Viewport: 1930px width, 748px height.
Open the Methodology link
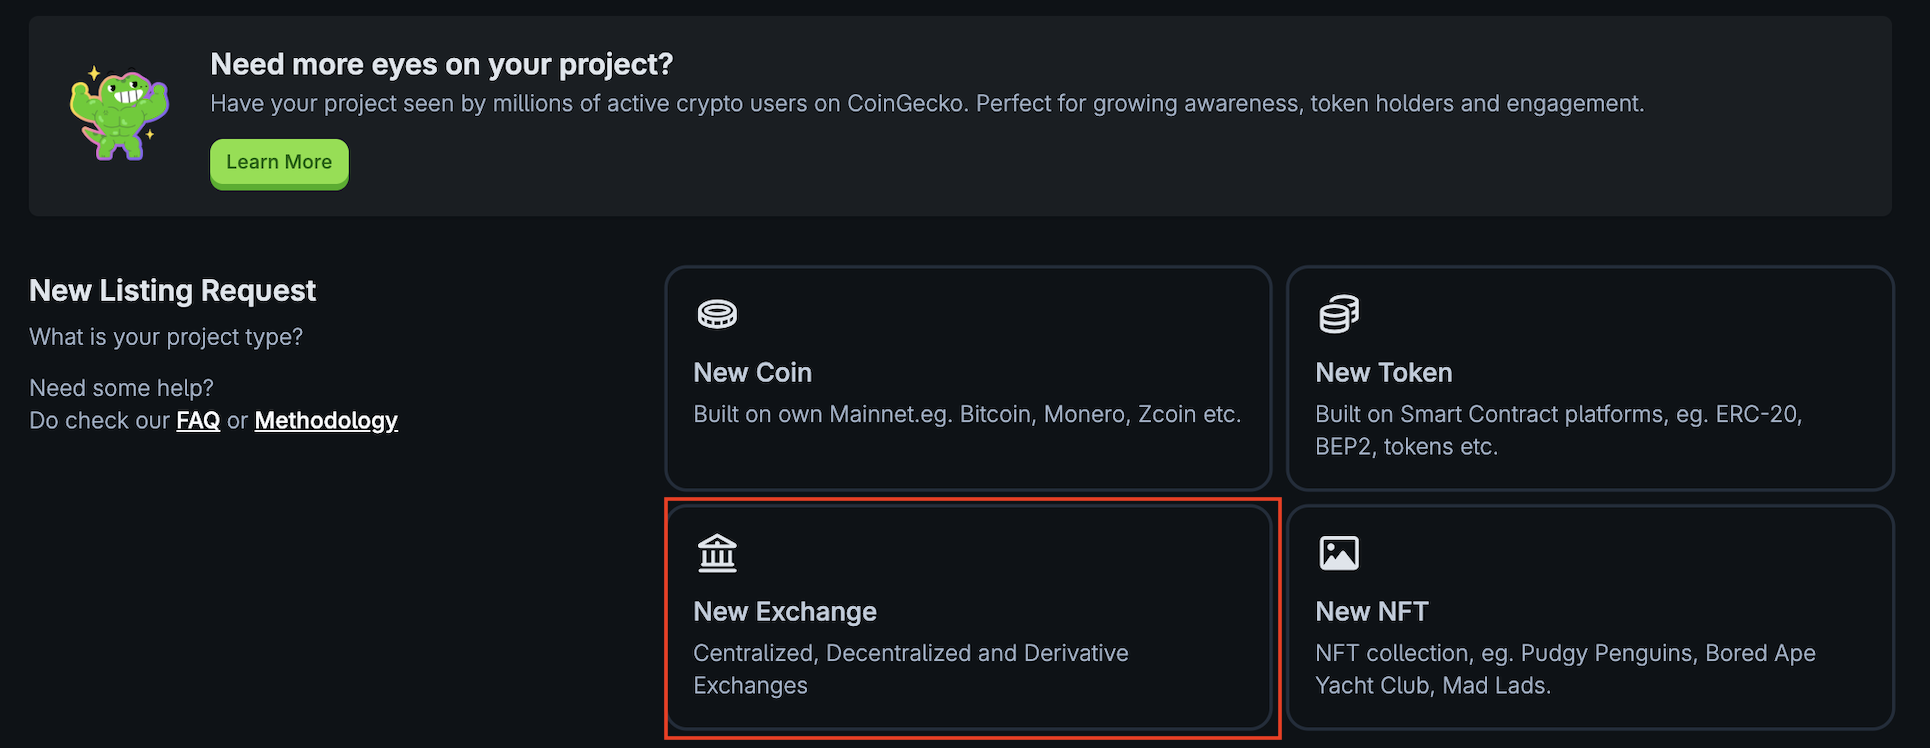click(326, 421)
